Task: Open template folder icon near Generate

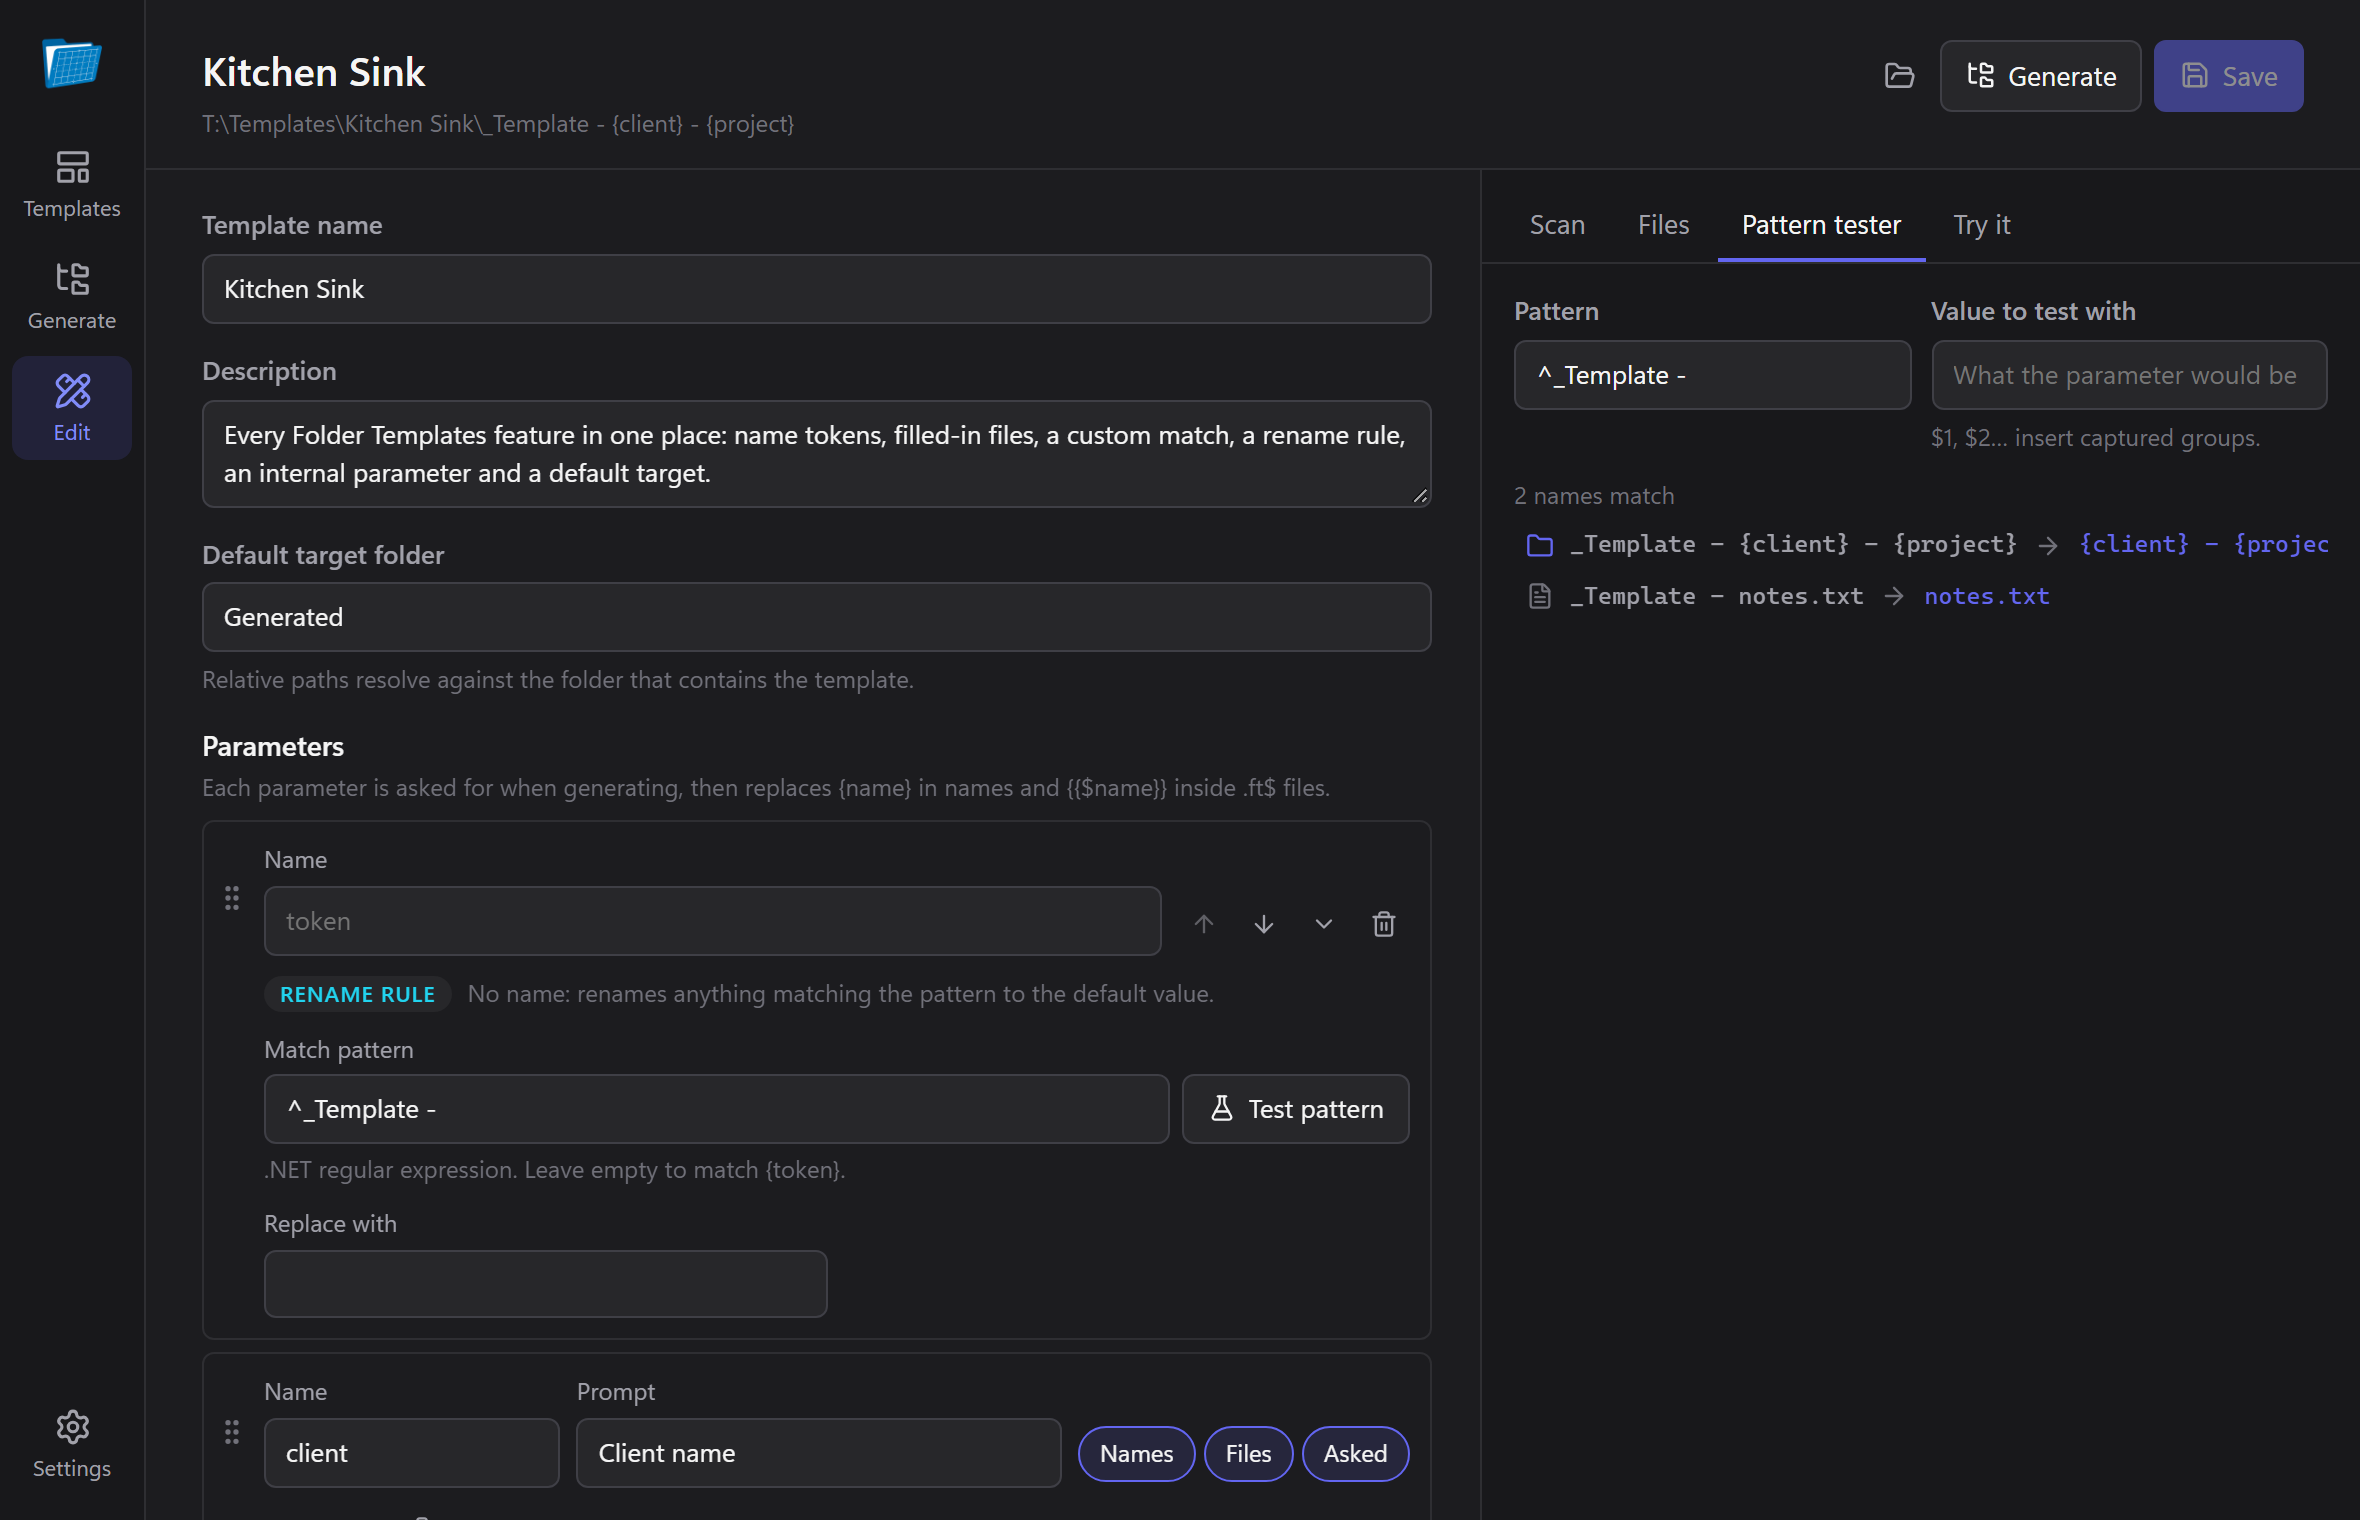Action: (x=1899, y=76)
